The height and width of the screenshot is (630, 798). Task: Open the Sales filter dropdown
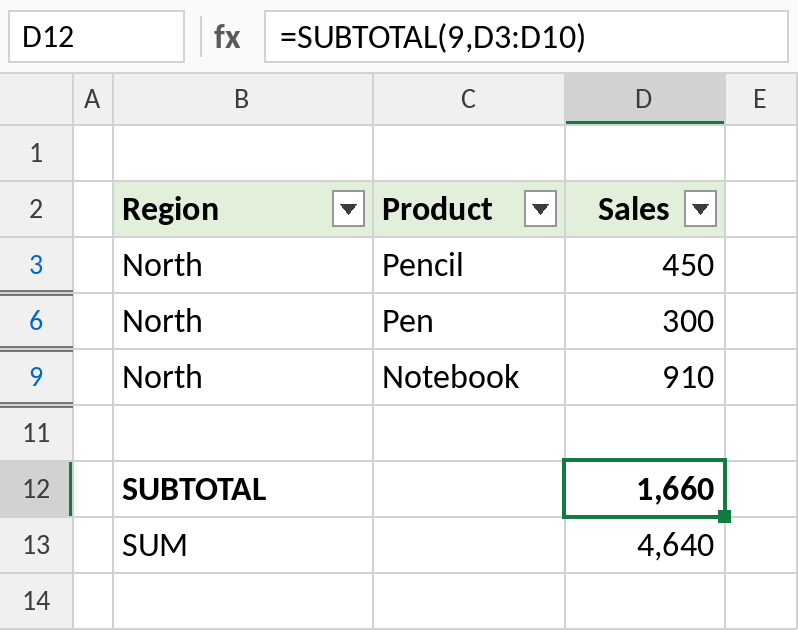(x=700, y=209)
